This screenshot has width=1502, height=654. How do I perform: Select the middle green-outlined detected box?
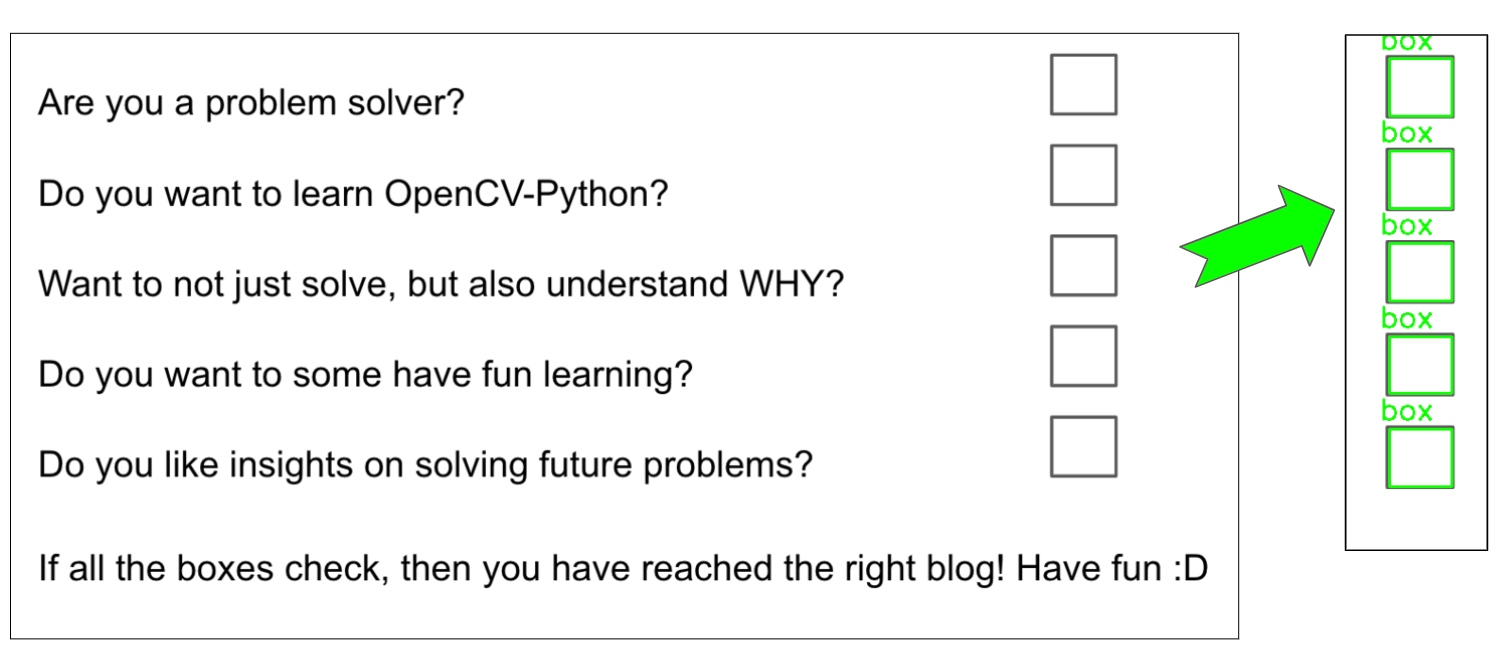[x=1419, y=272]
